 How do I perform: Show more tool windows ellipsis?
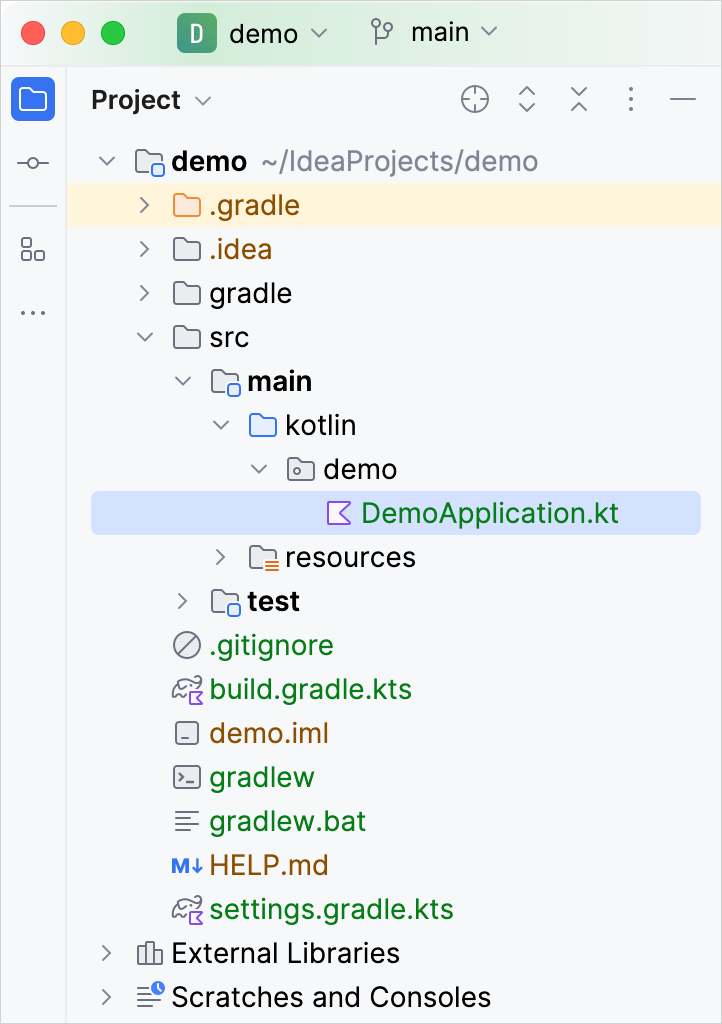[x=33, y=313]
